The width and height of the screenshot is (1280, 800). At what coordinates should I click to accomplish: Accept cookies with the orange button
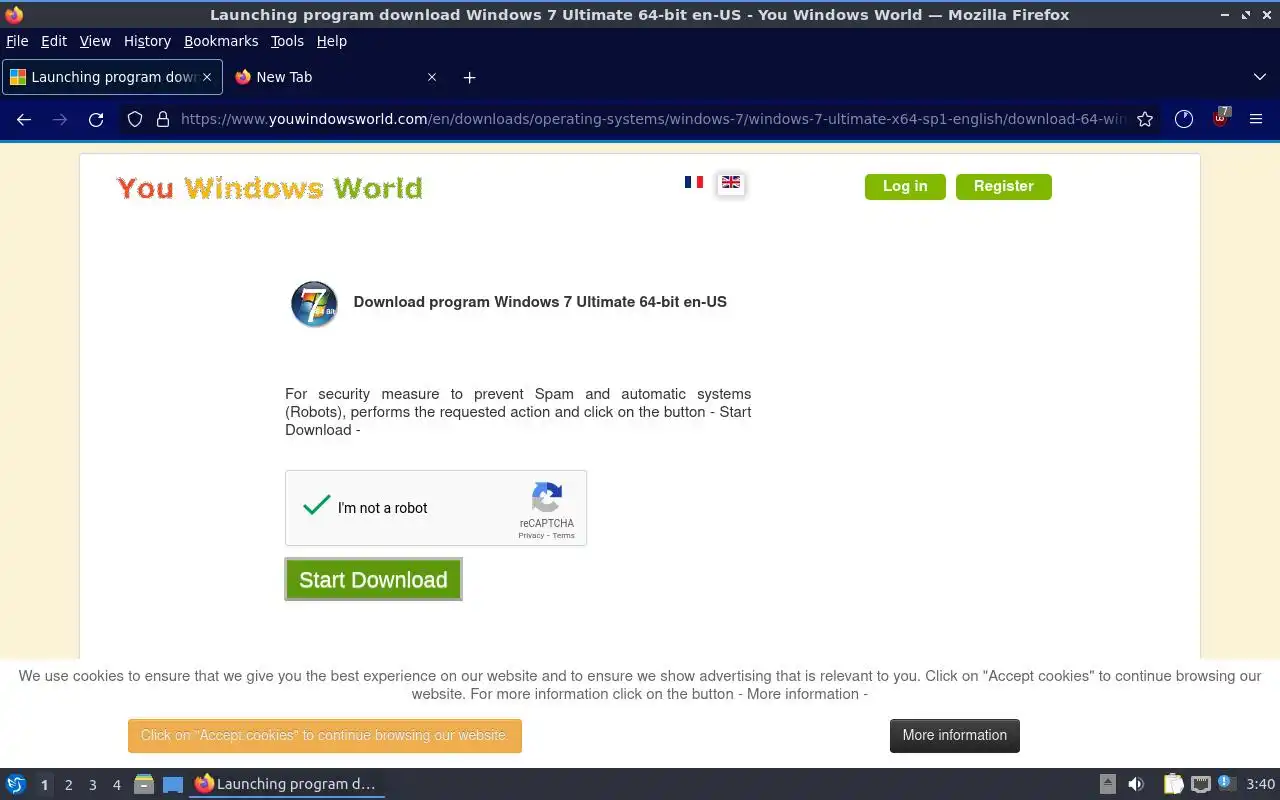pyautogui.click(x=325, y=735)
